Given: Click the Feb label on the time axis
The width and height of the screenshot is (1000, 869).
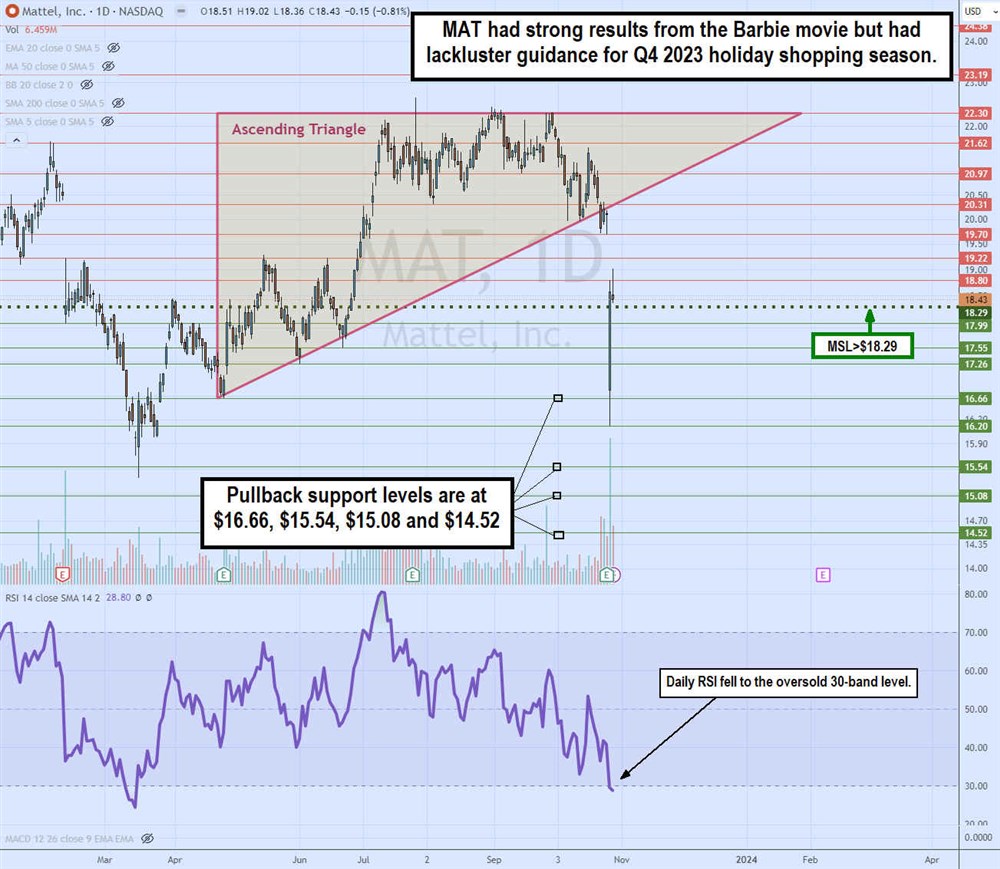Looking at the screenshot, I should pyautogui.click(x=810, y=859).
